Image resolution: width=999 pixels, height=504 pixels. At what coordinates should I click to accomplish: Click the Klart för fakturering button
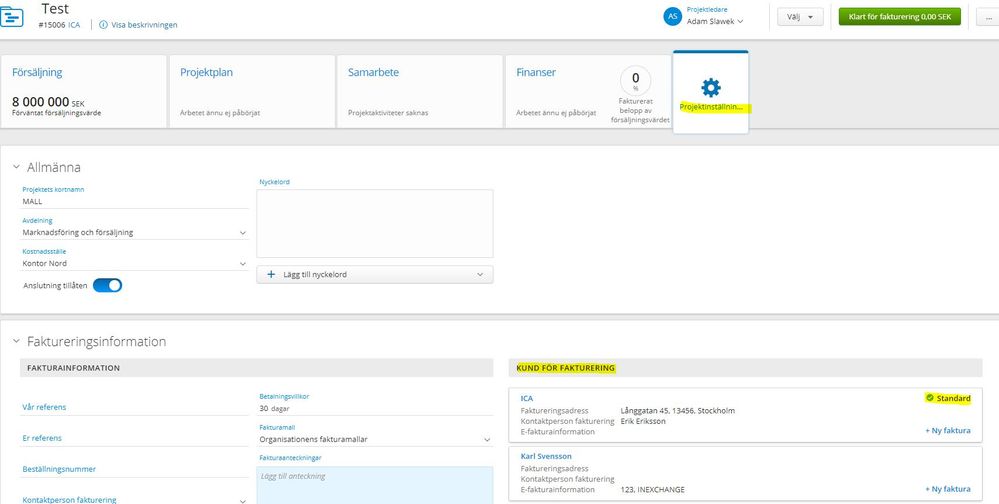[x=900, y=17]
